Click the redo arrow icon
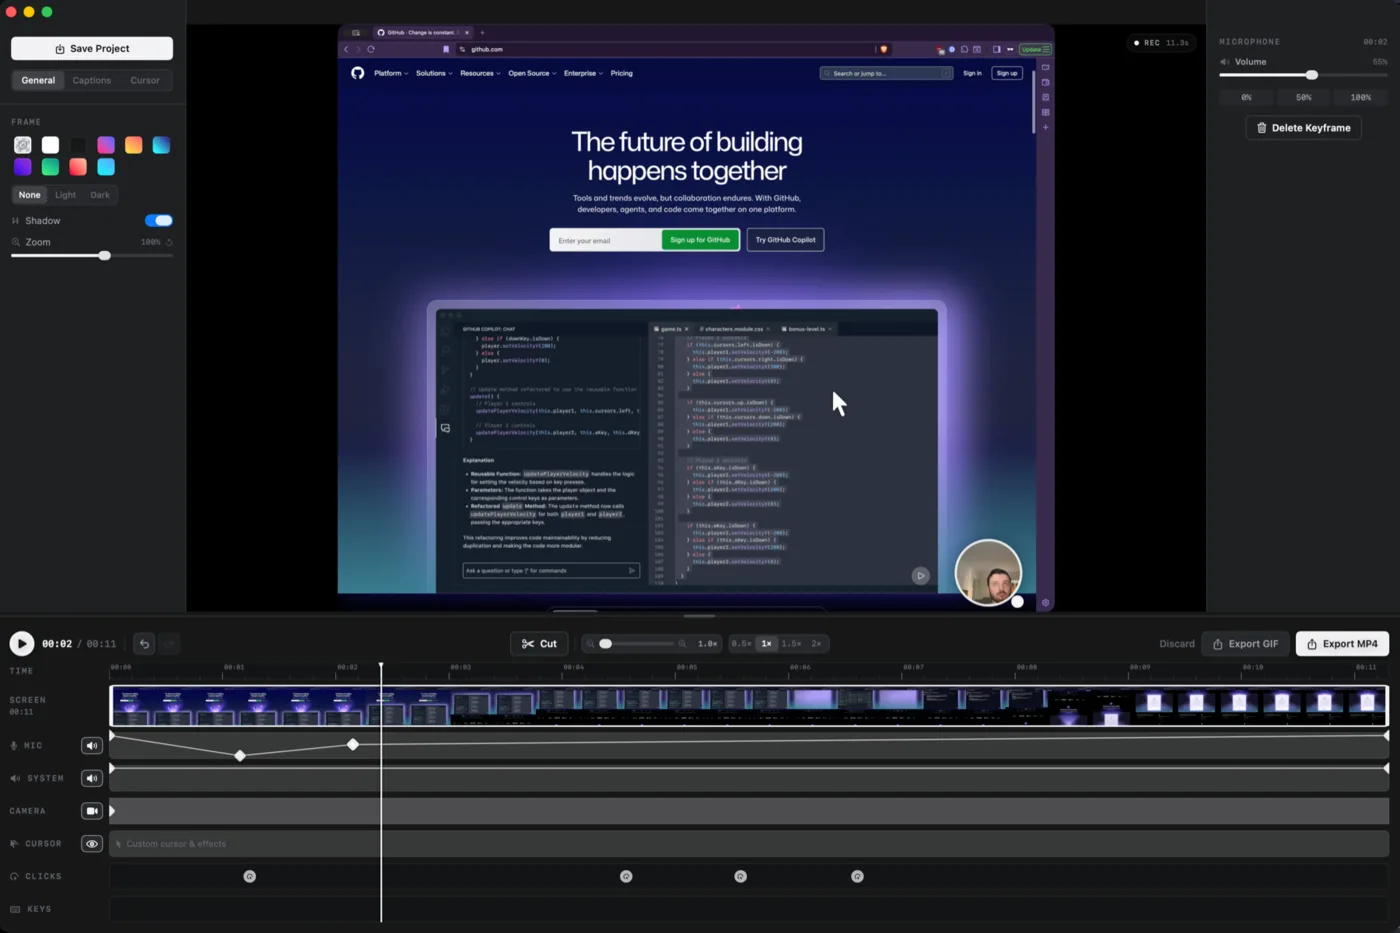Screen dimensions: 1400x933 click(169, 644)
